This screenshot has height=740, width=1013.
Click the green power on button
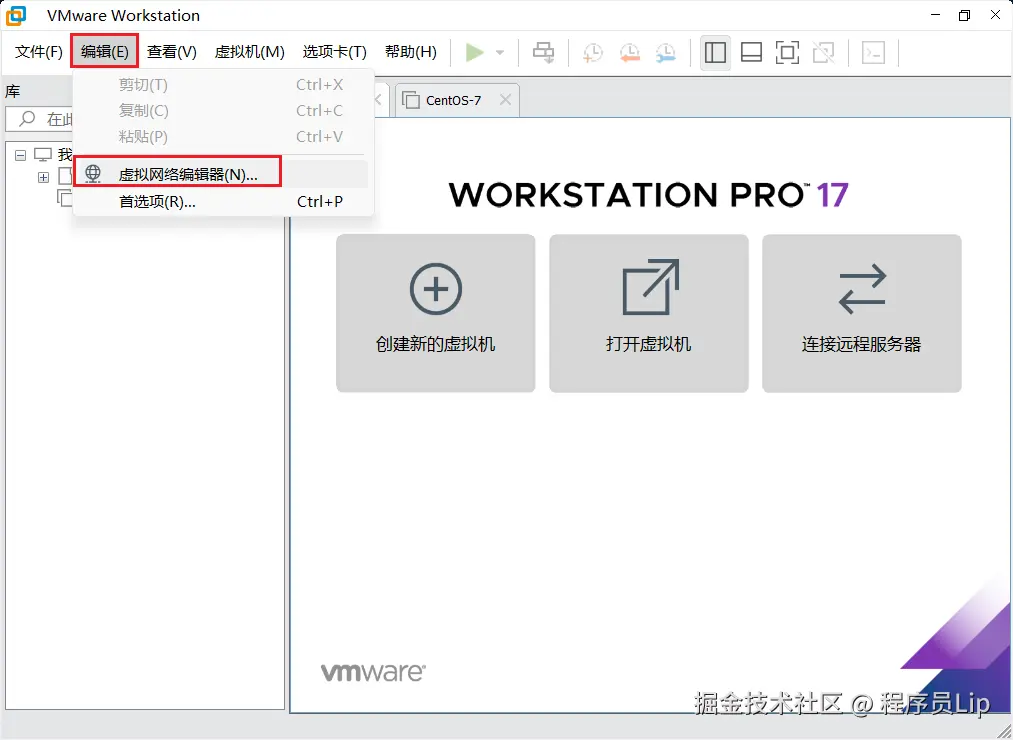point(474,52)
